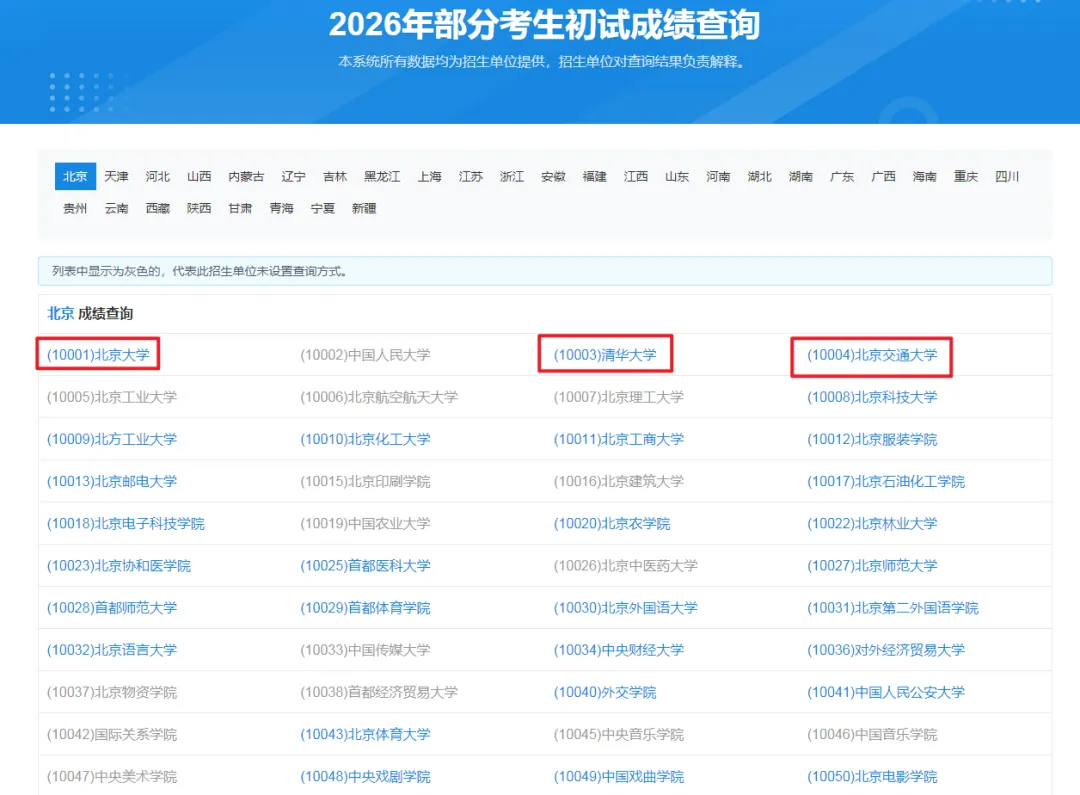Open the 广西 tab
Viewport: 1080px width, 795px height.
coord(883,176)
